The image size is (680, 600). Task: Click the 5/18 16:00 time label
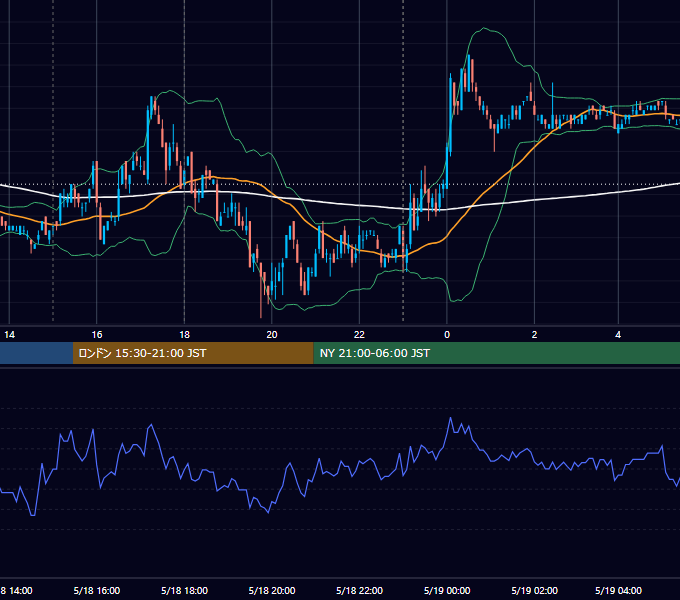[x=97, y=590]
